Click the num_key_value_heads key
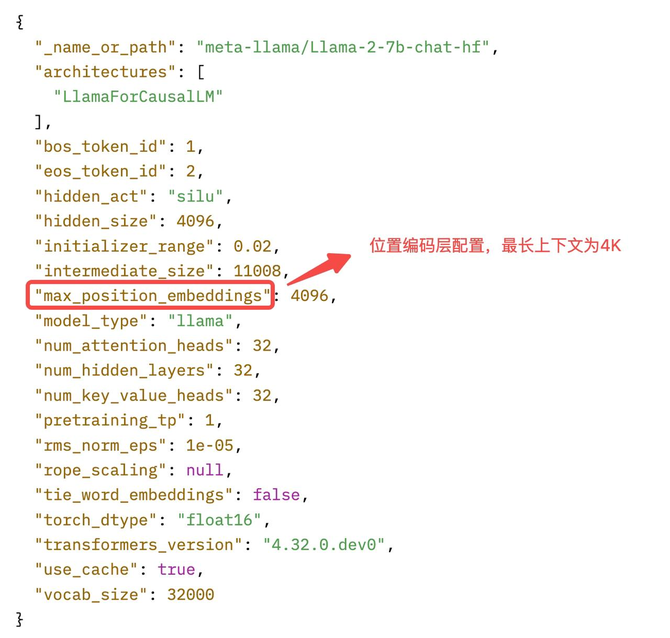Viewport: 670px width, 638px height. pos(135,396)
